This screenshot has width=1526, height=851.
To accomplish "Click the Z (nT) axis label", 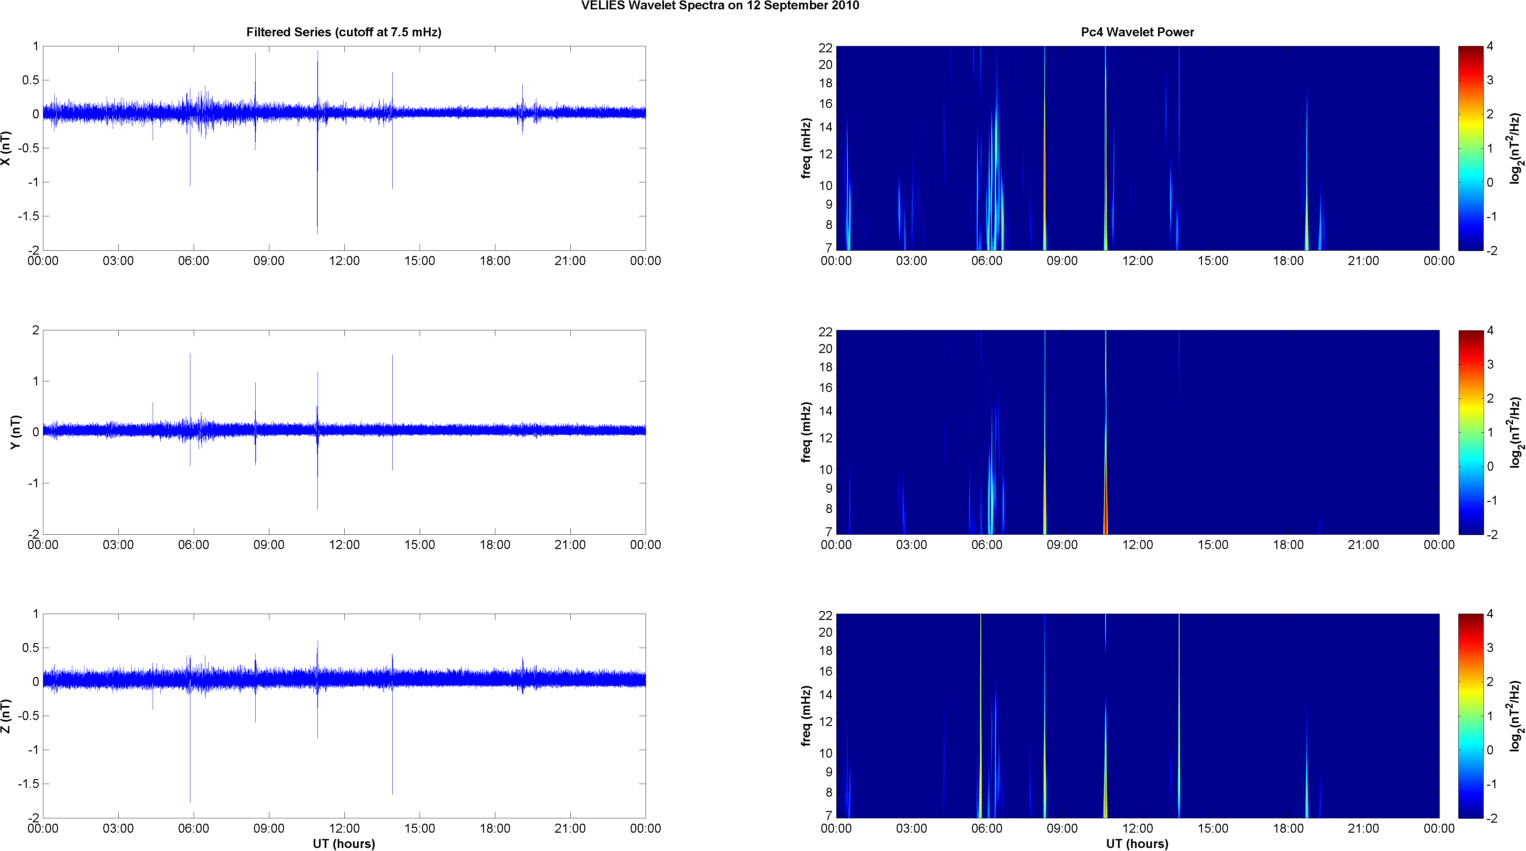I will [x=6, y=716].
